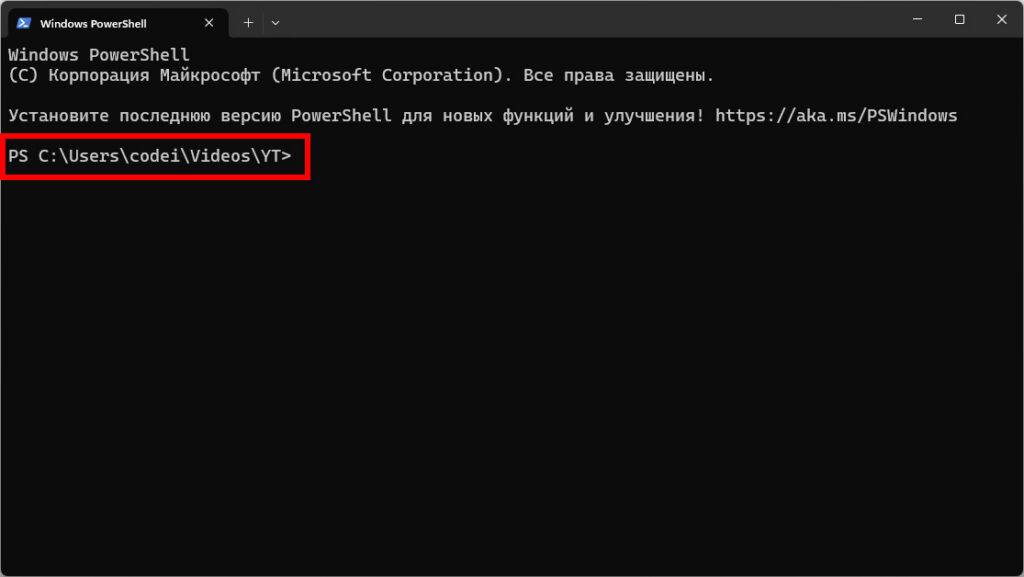Viewport: 1024px width, 577px height.
Task: Click the PowerShell icon on the tab
Action: tap(24, 22)
